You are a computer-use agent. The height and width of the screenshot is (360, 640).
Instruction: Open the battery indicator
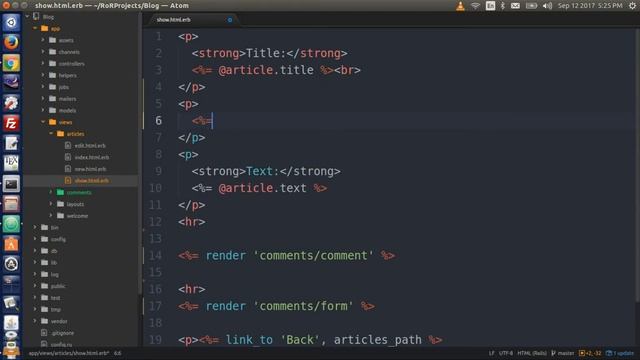tap(531, 6)
